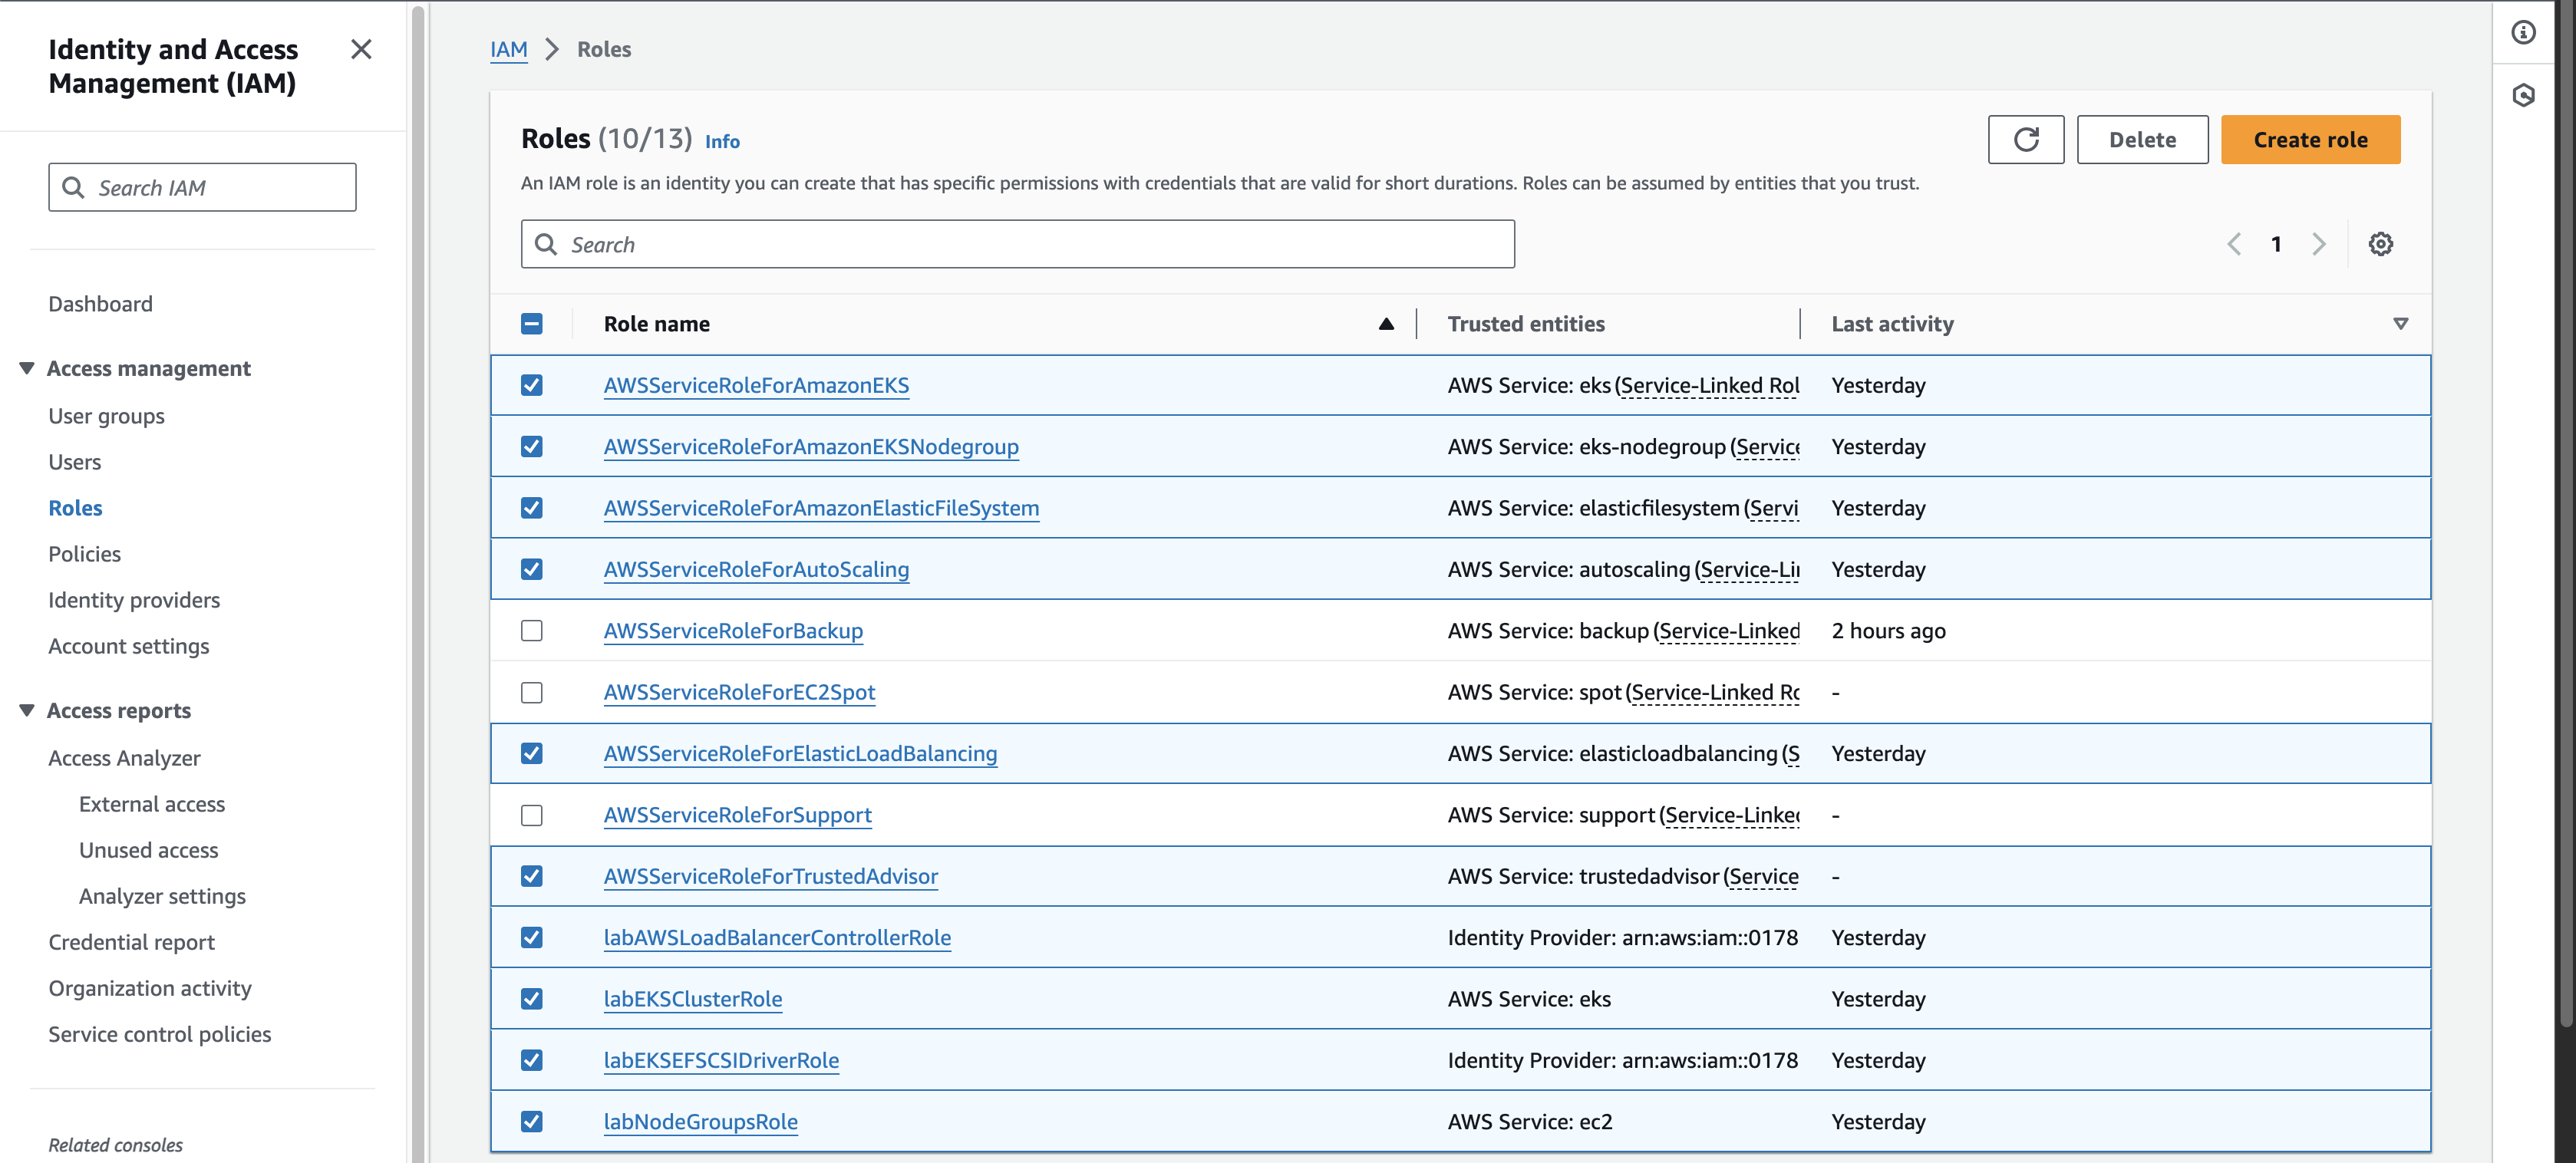
Task: Click the Delete button
Action: [2142, 139]
